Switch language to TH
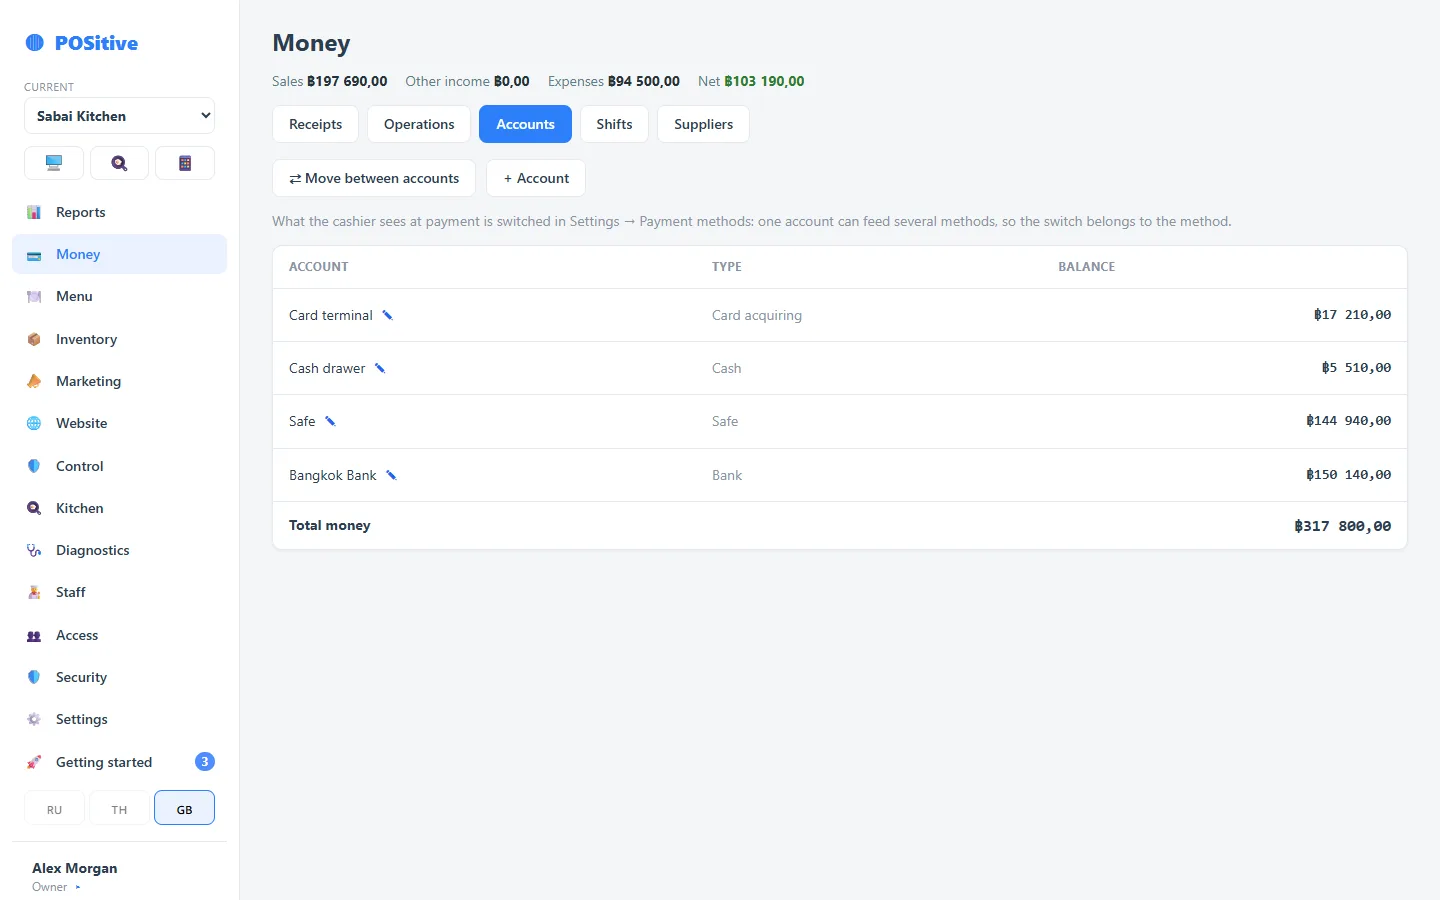The width and height of the screenshot is (1440, 900). [x=119, y=808]
